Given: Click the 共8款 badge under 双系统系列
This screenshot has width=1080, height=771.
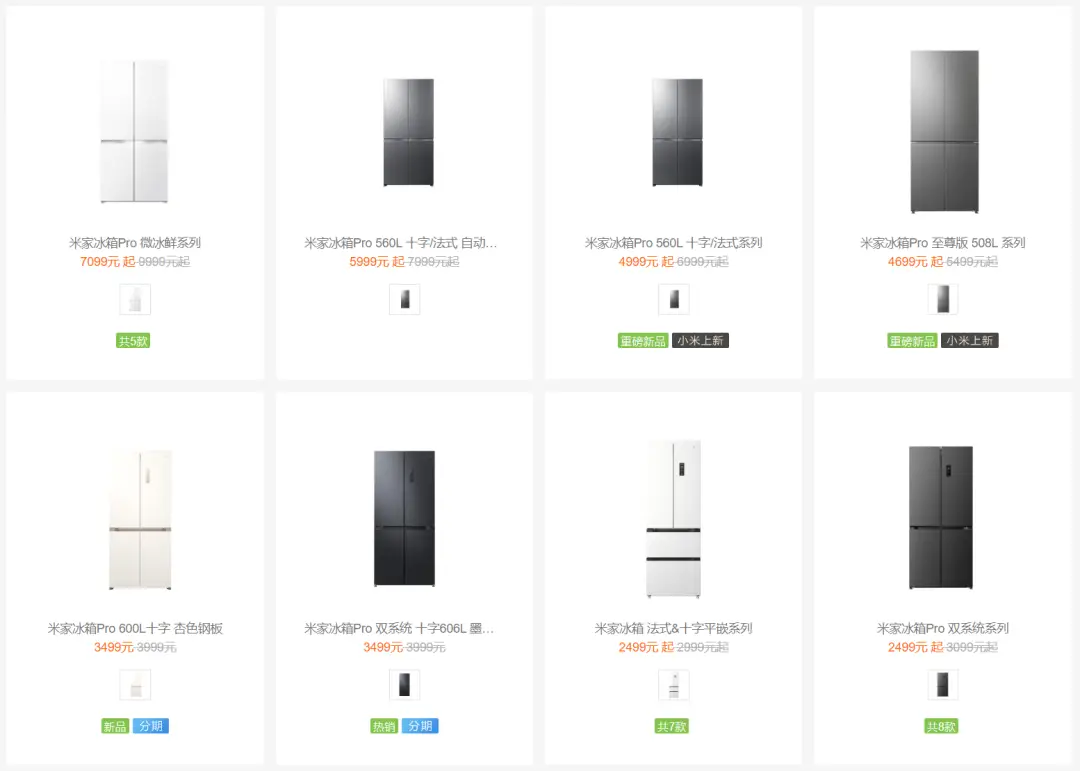Looking at the screenshot, I should point(941,726).
